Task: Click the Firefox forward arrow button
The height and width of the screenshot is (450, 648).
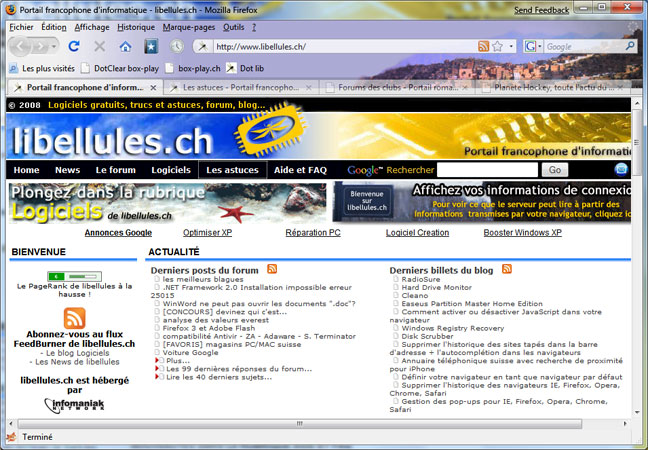Action: (x=41, y=46)
